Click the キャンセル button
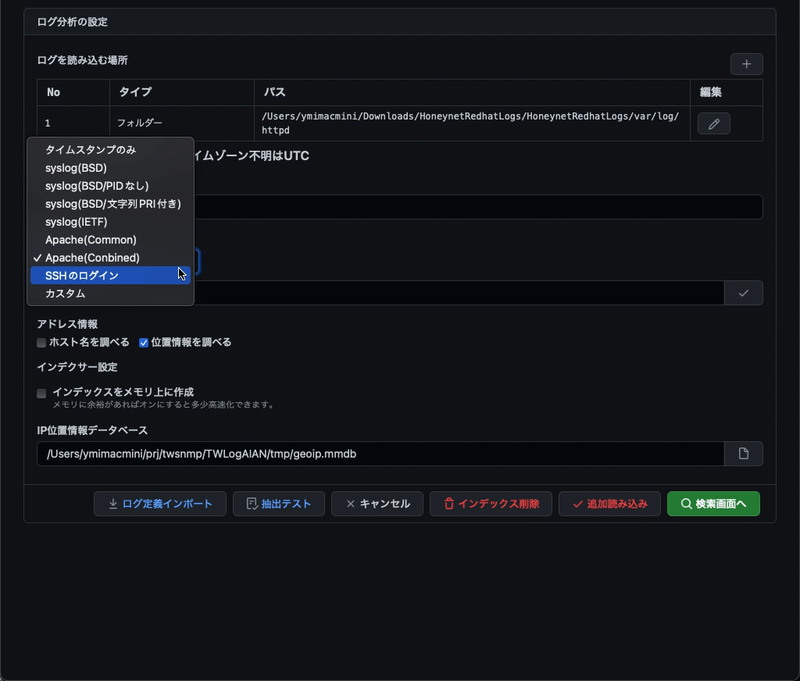The width and height of the screenshot is (800, 681). pyautogui.click(x=377, y=504)
